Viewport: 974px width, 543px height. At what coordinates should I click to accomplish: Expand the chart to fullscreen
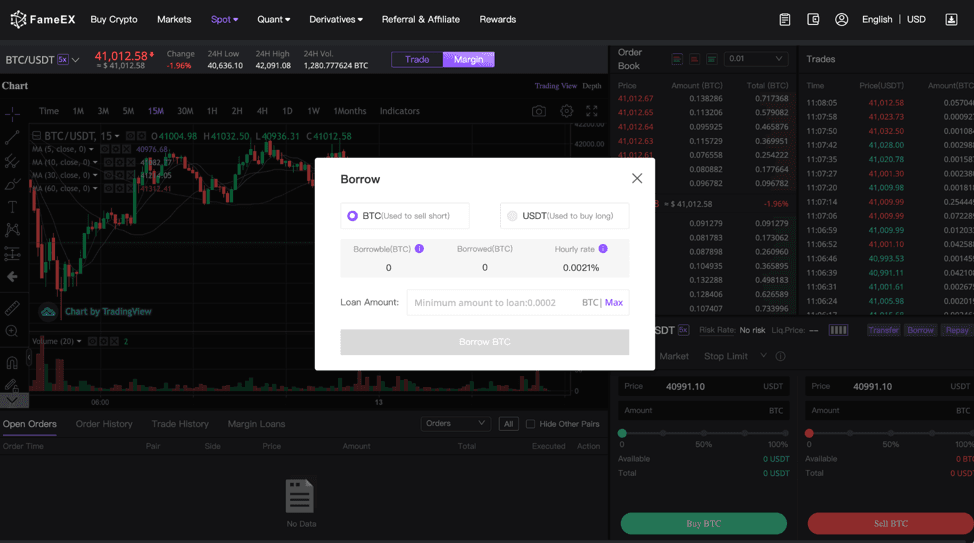click(592, 111)
